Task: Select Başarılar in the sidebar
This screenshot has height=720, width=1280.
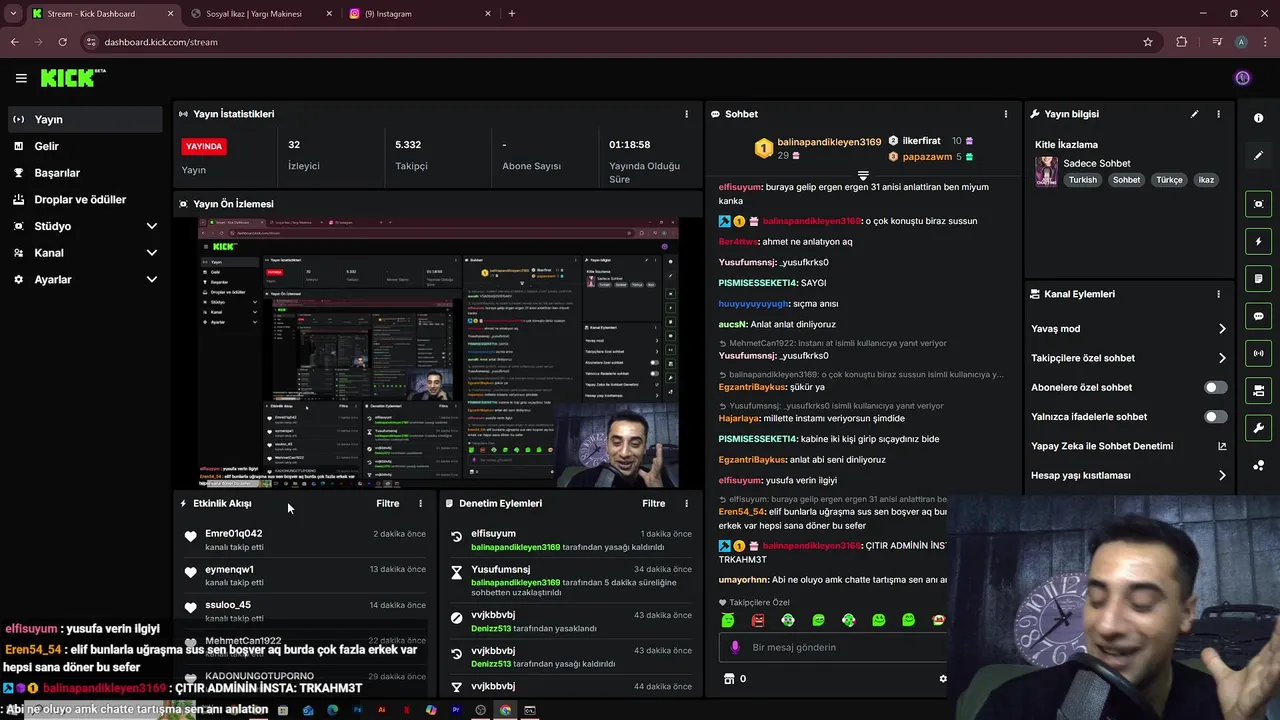Action: click(84, 173)
